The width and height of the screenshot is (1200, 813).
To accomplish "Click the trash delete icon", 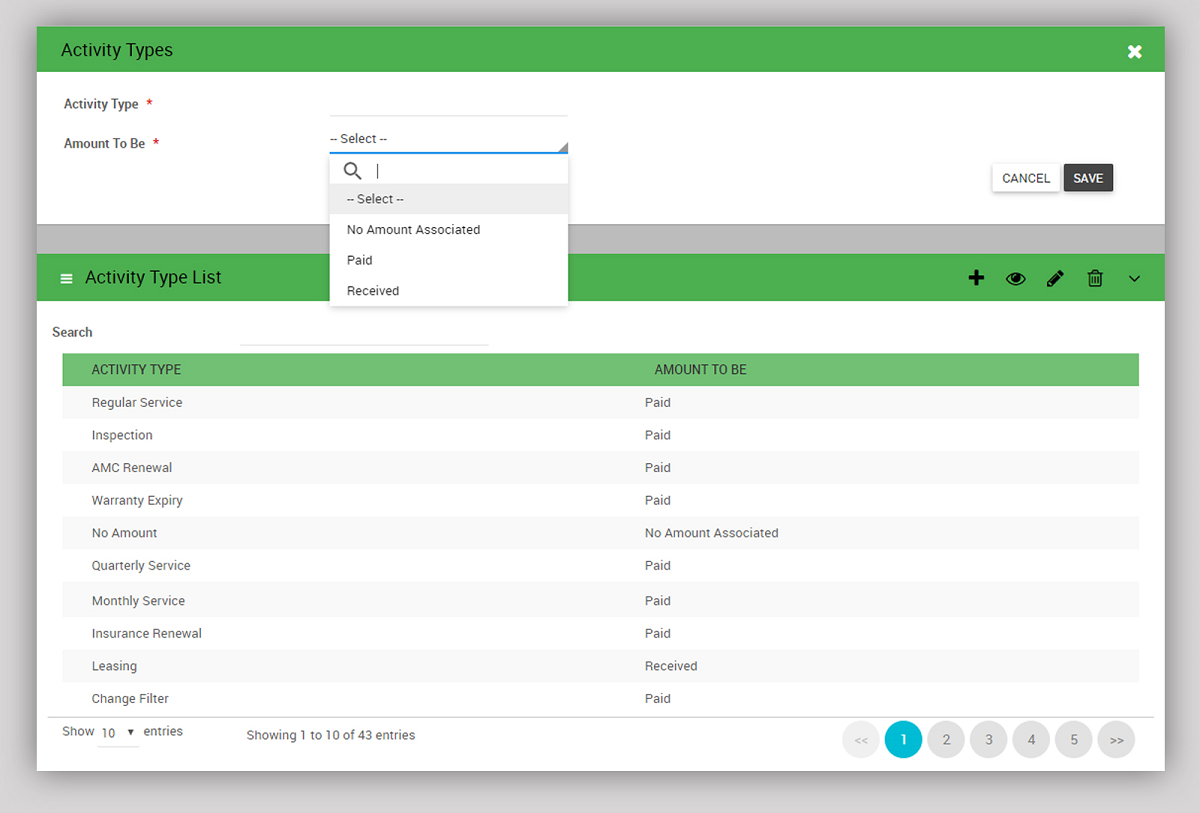I will (x=1095, y=278).
